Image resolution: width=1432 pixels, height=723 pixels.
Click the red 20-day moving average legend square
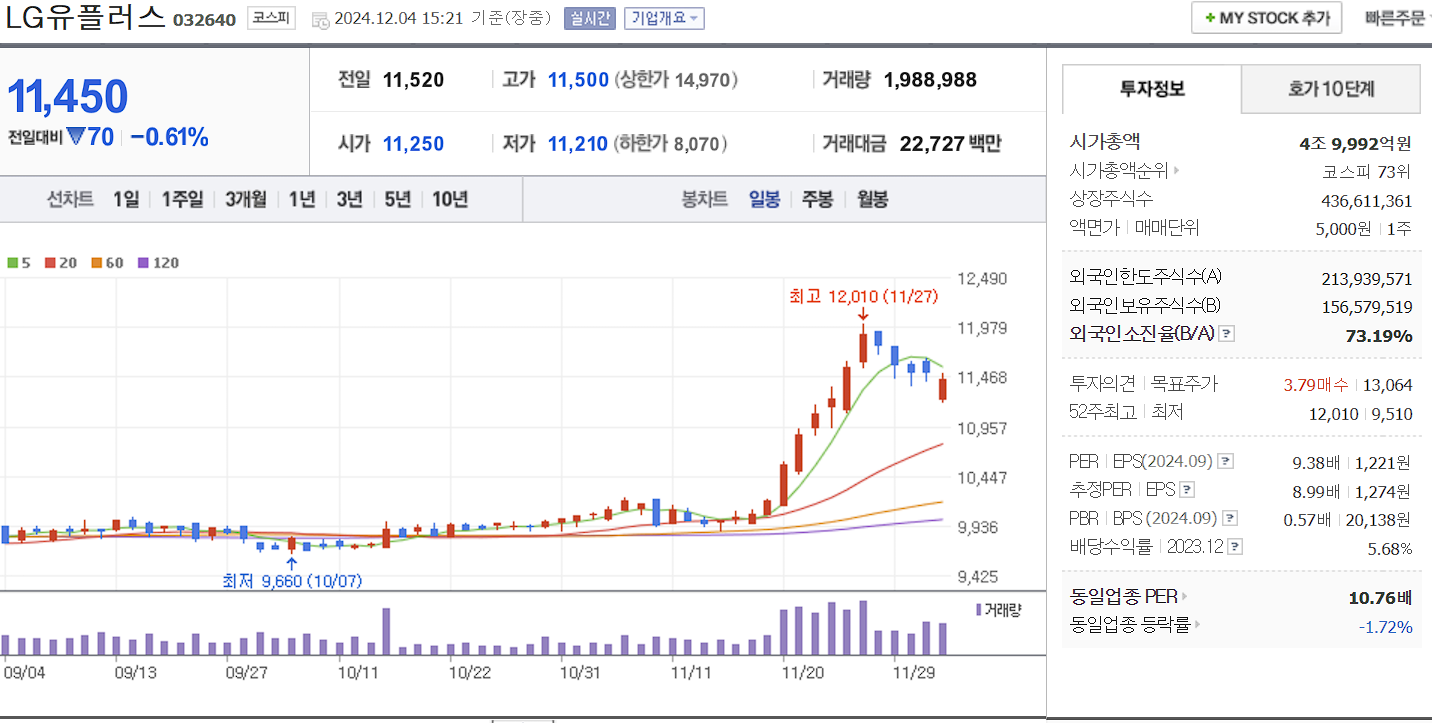coord(50,263)
